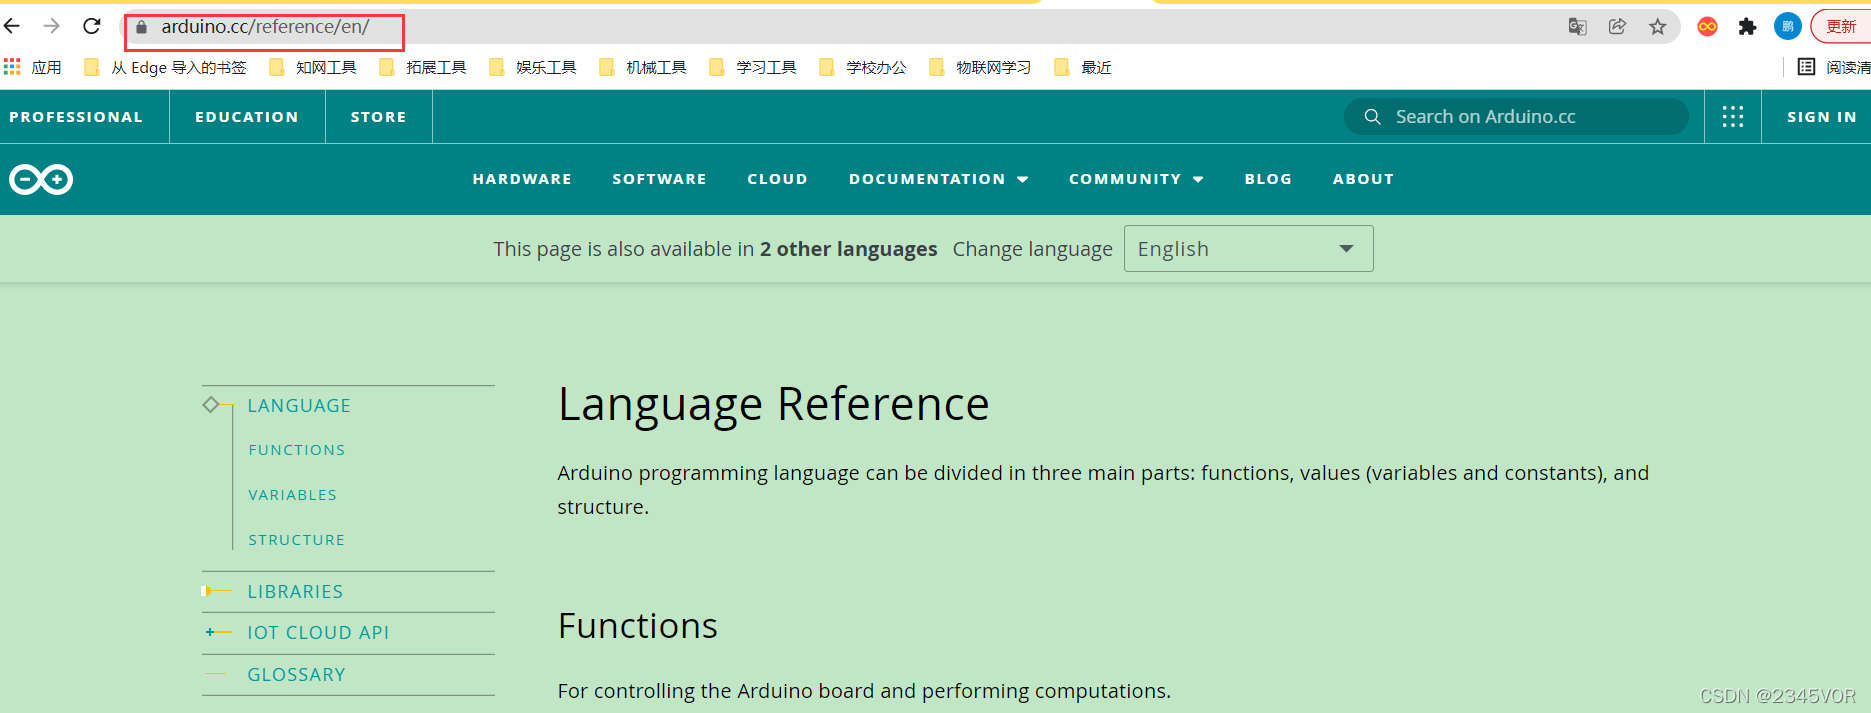1871x713 pixels.
Task: Open LIBRARIES in the sidebar
Action: click(295, 592)
